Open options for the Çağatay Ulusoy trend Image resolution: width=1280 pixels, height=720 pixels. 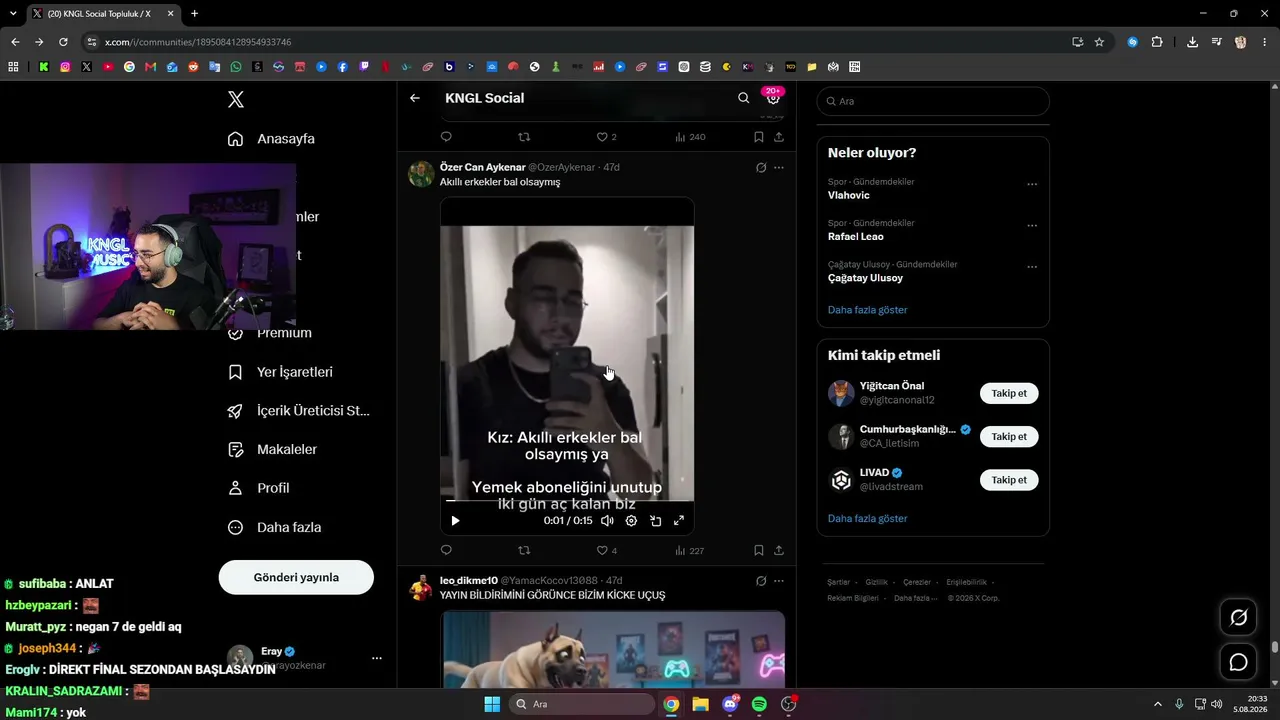pos(1032,267)
